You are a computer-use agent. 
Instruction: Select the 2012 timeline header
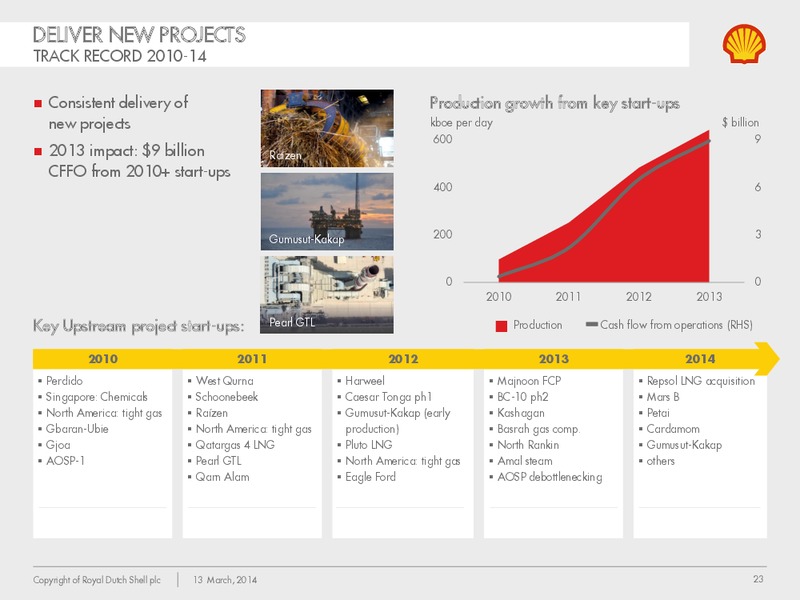pyautogui.click(x=403, y=359)
